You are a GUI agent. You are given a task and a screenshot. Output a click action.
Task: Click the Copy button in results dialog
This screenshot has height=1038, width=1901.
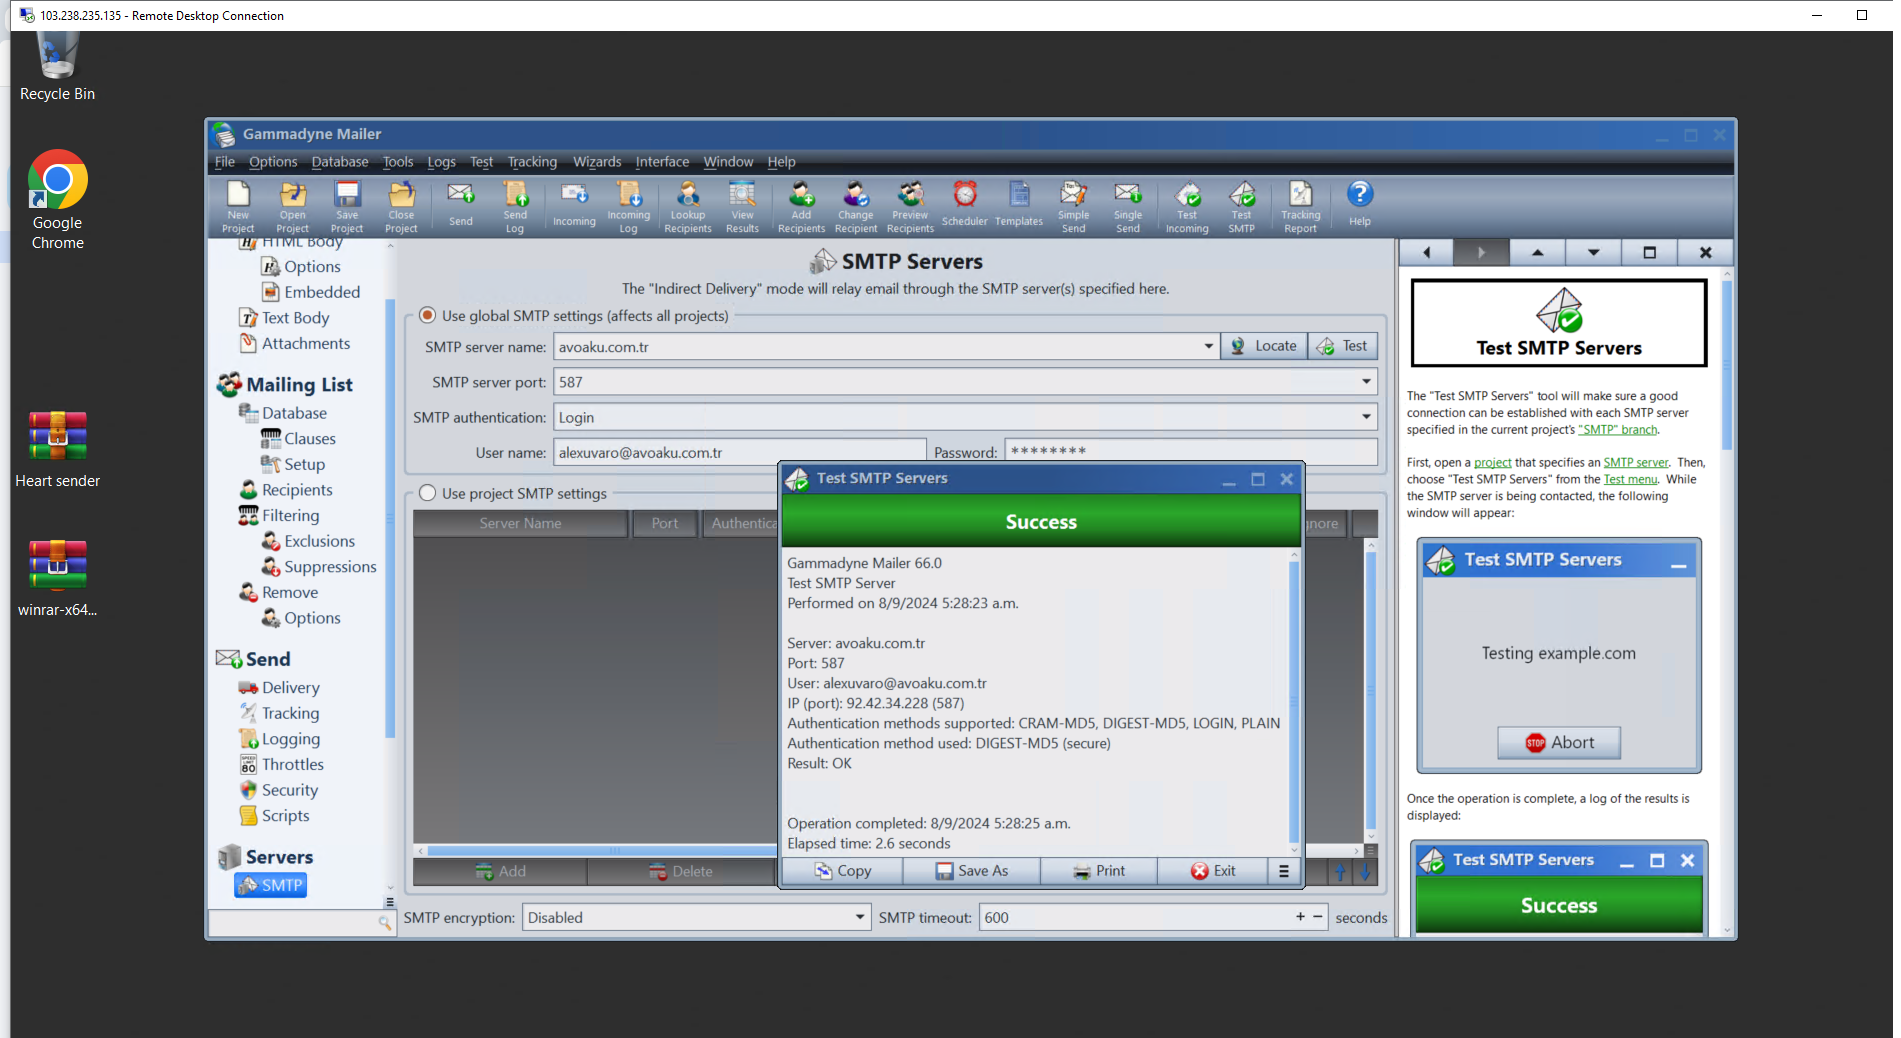pyautogui.click(x=843, y=871)
